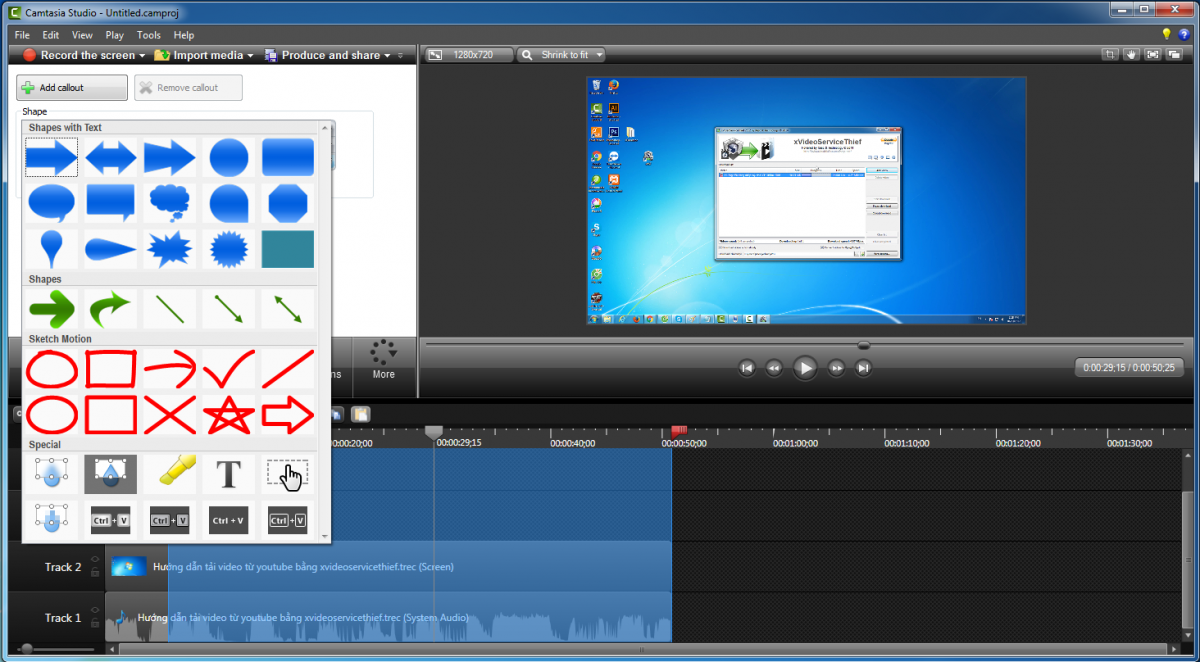Pick the yellow highlighter callout
This screenshot has height=662, width=1200.
click(x=169, y=473)
